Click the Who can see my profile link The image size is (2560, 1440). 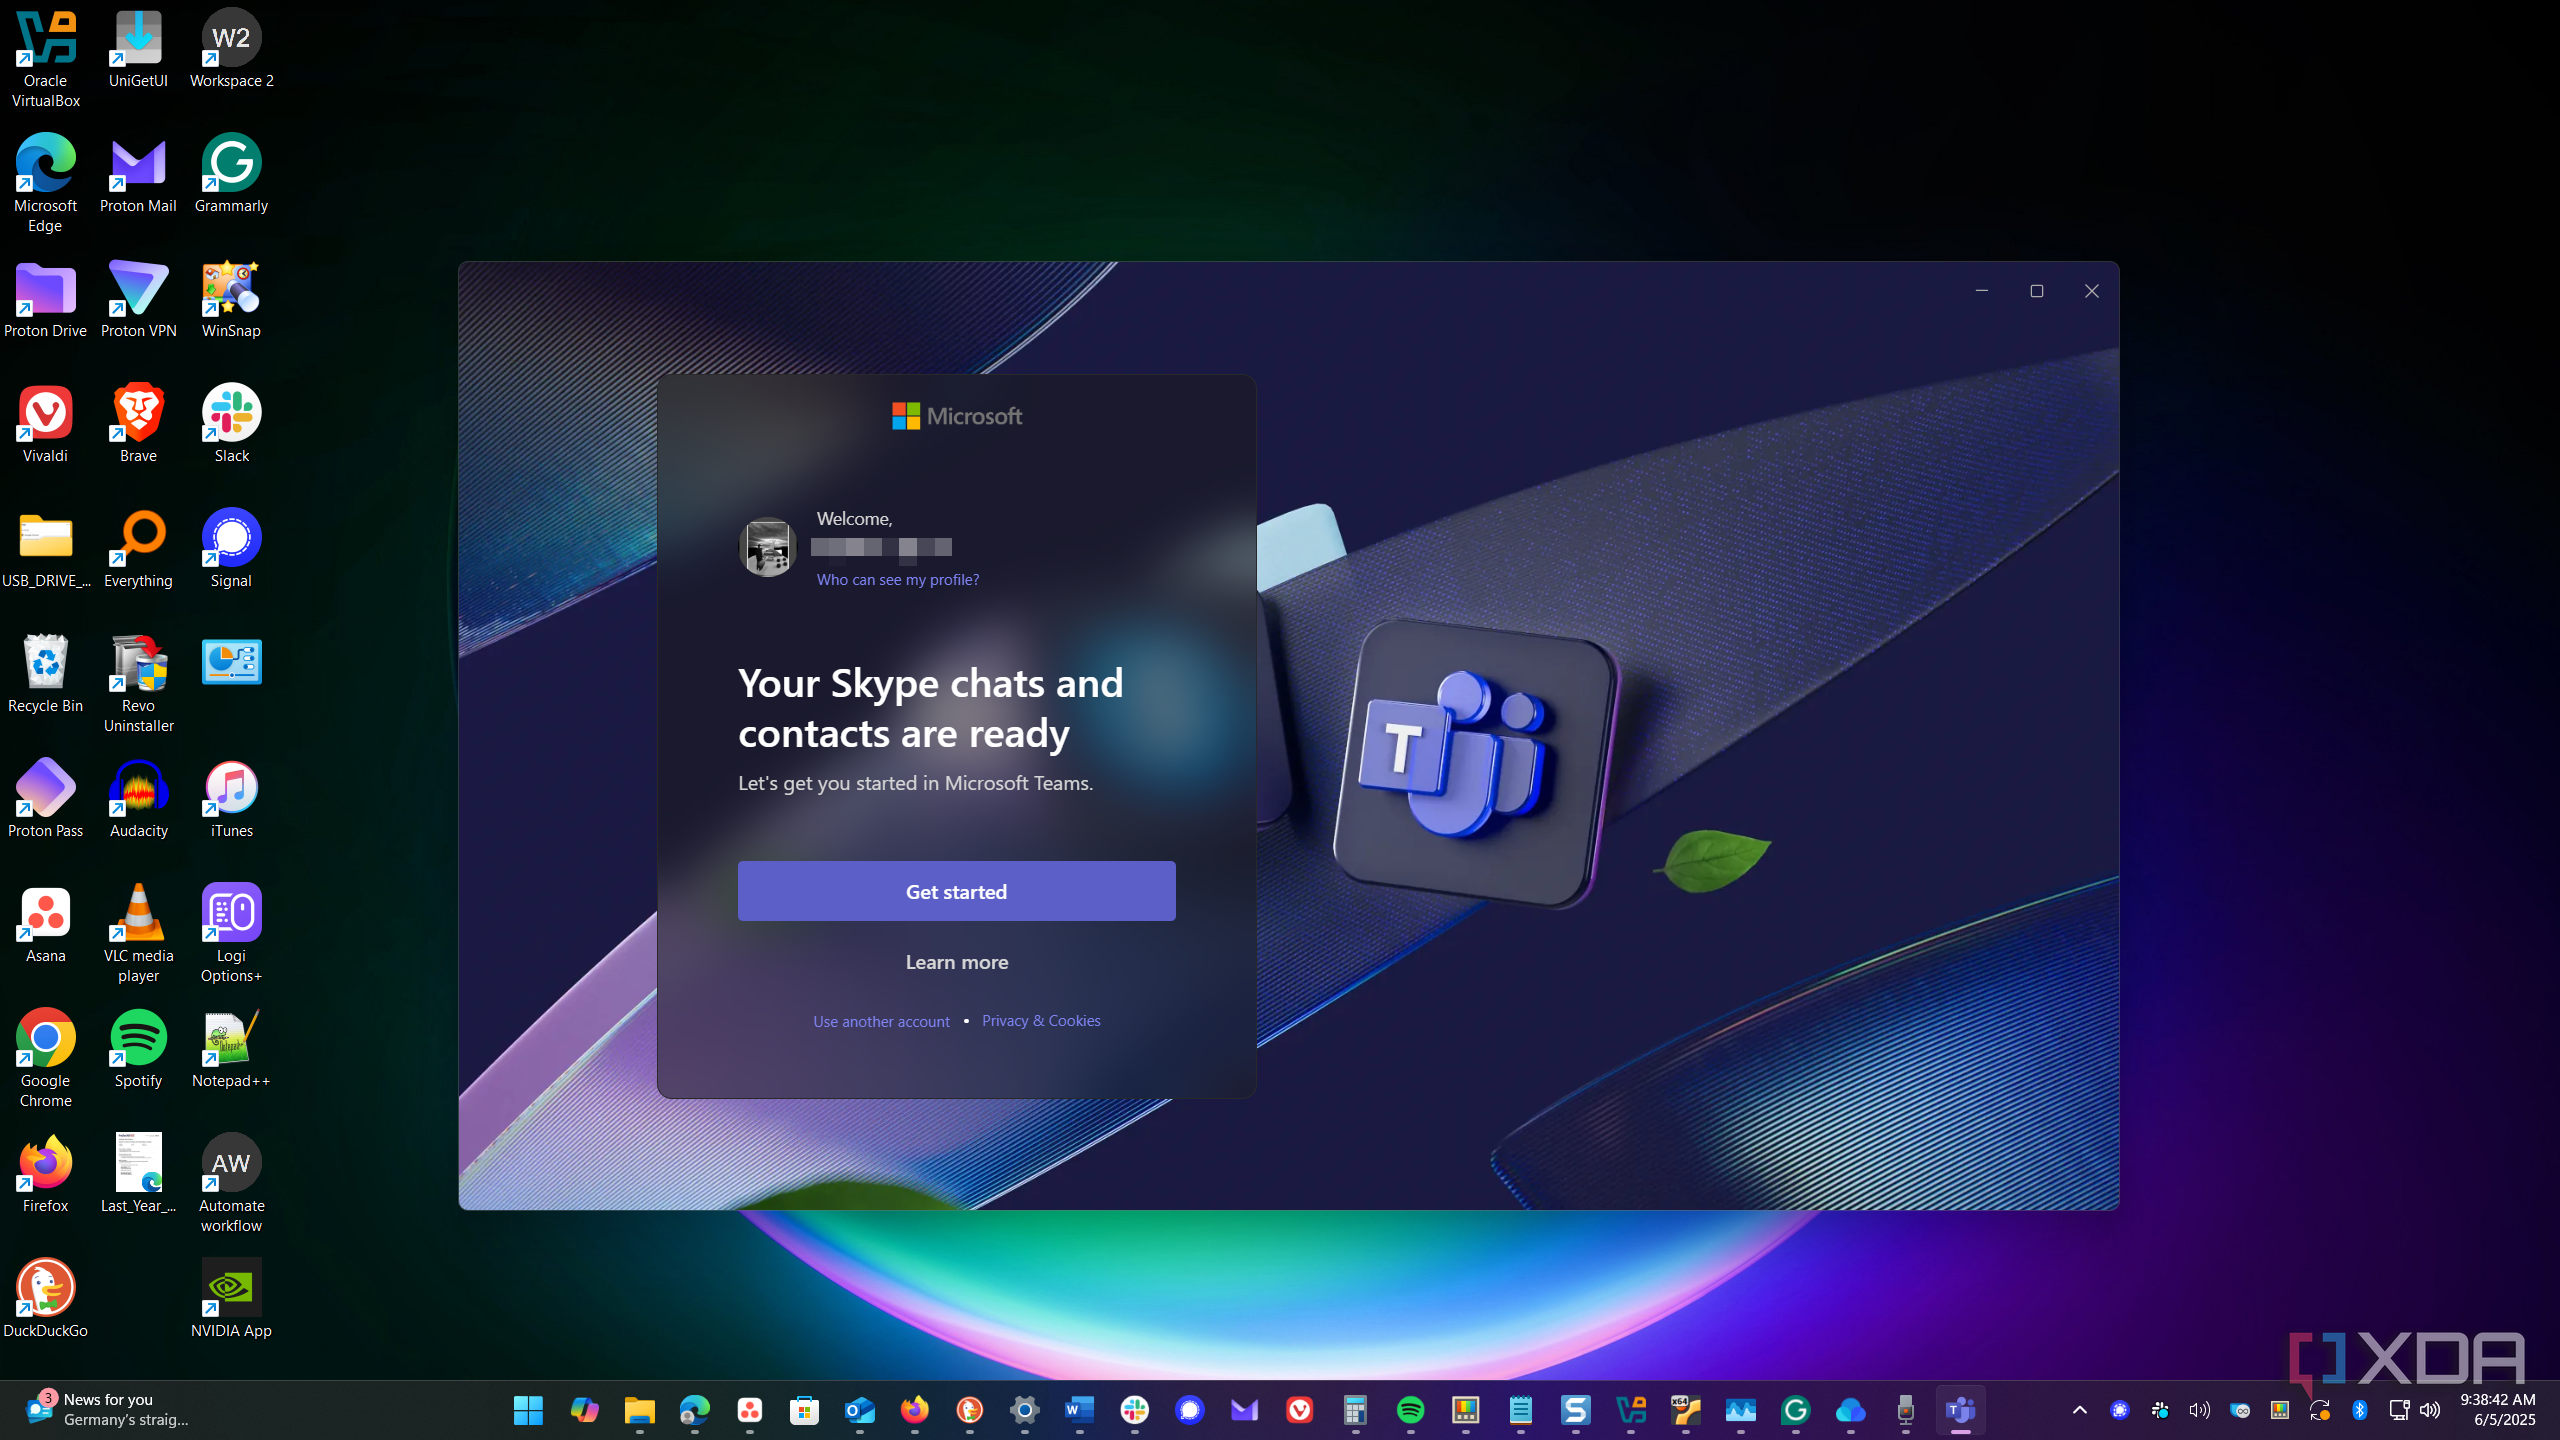[x=896, y=579]
